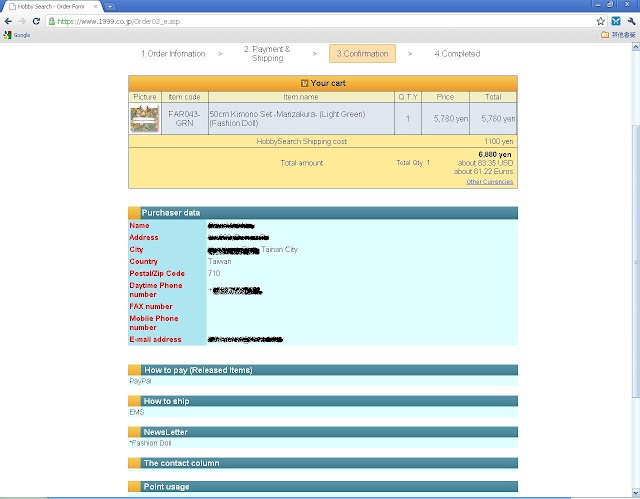Click the browser forward arrow
640x499 pixels.
(22, 21)
